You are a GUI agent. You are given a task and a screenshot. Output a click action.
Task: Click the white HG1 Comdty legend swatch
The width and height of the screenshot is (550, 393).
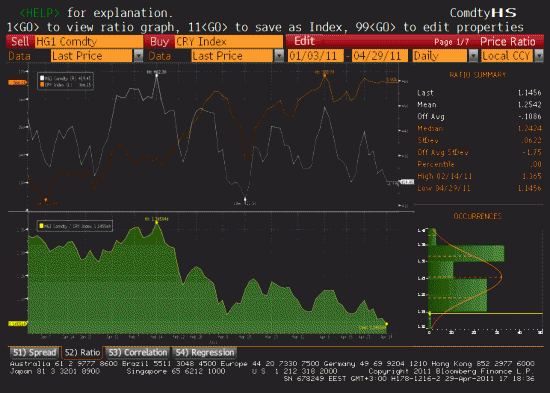point(42,78)
